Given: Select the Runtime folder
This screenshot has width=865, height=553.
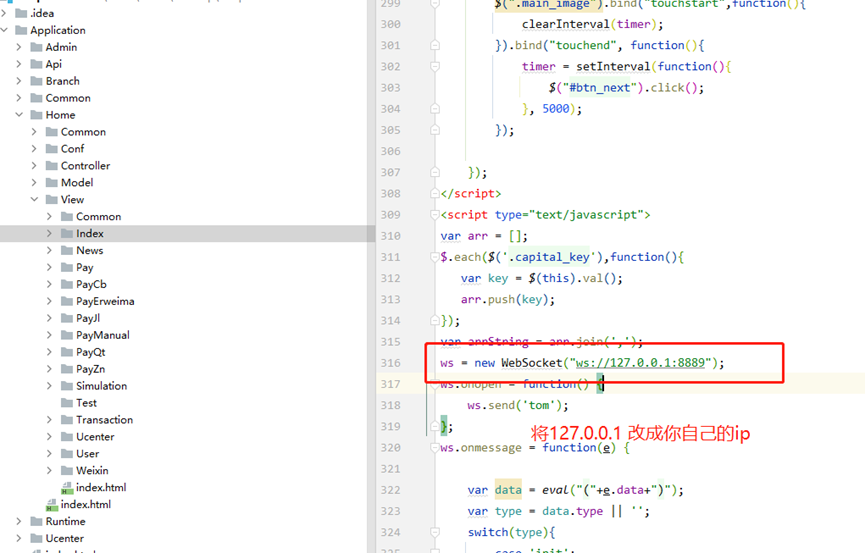Looking at the screenshot, I should click(x=66, y=521).
